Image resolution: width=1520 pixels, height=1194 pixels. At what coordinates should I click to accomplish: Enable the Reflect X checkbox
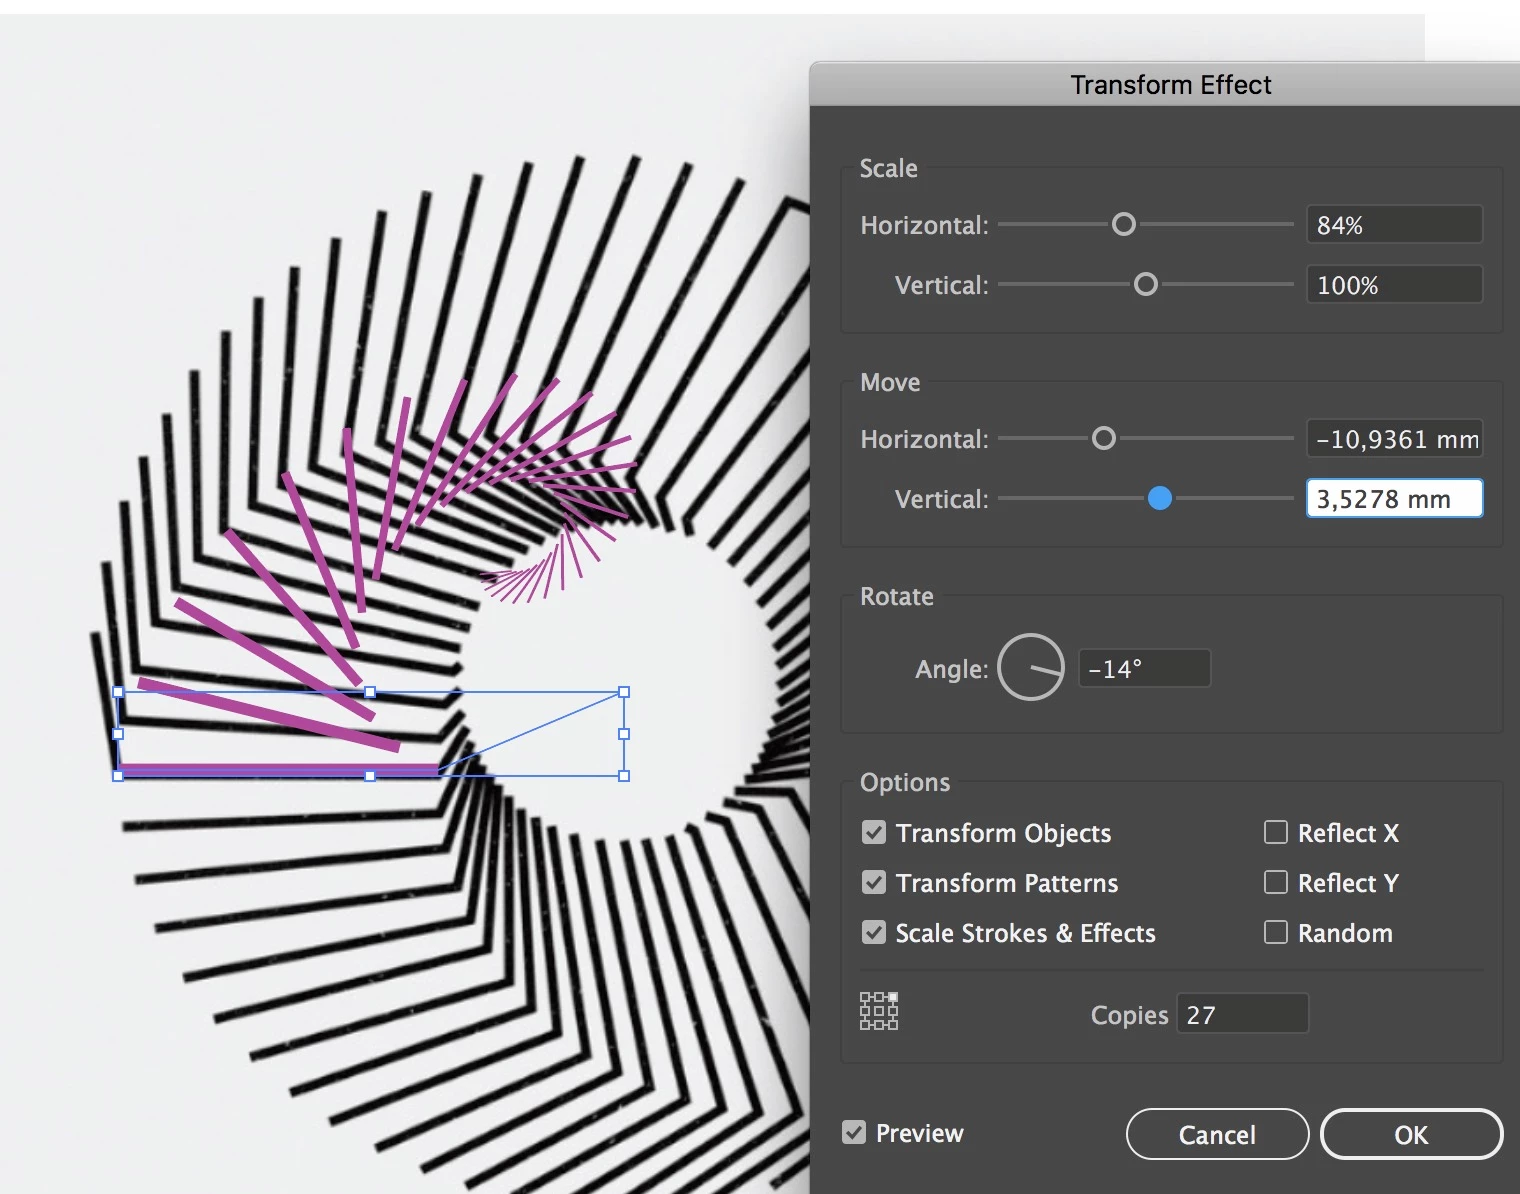point(1276,832)
